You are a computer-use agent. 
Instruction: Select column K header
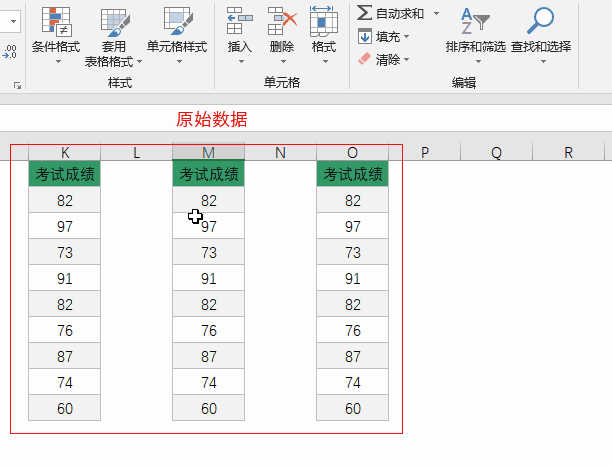65,153
